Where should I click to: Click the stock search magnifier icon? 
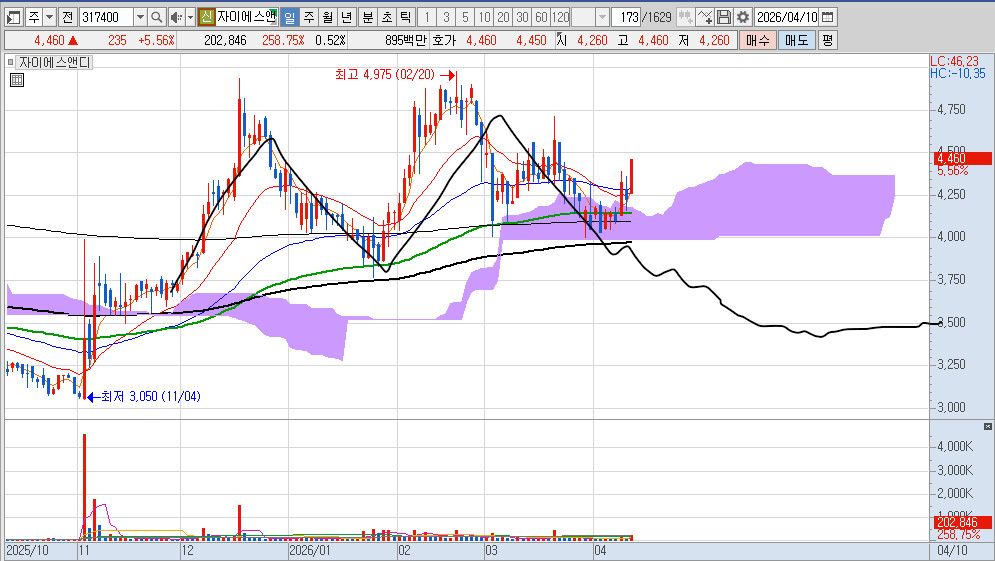pos(157,17)
